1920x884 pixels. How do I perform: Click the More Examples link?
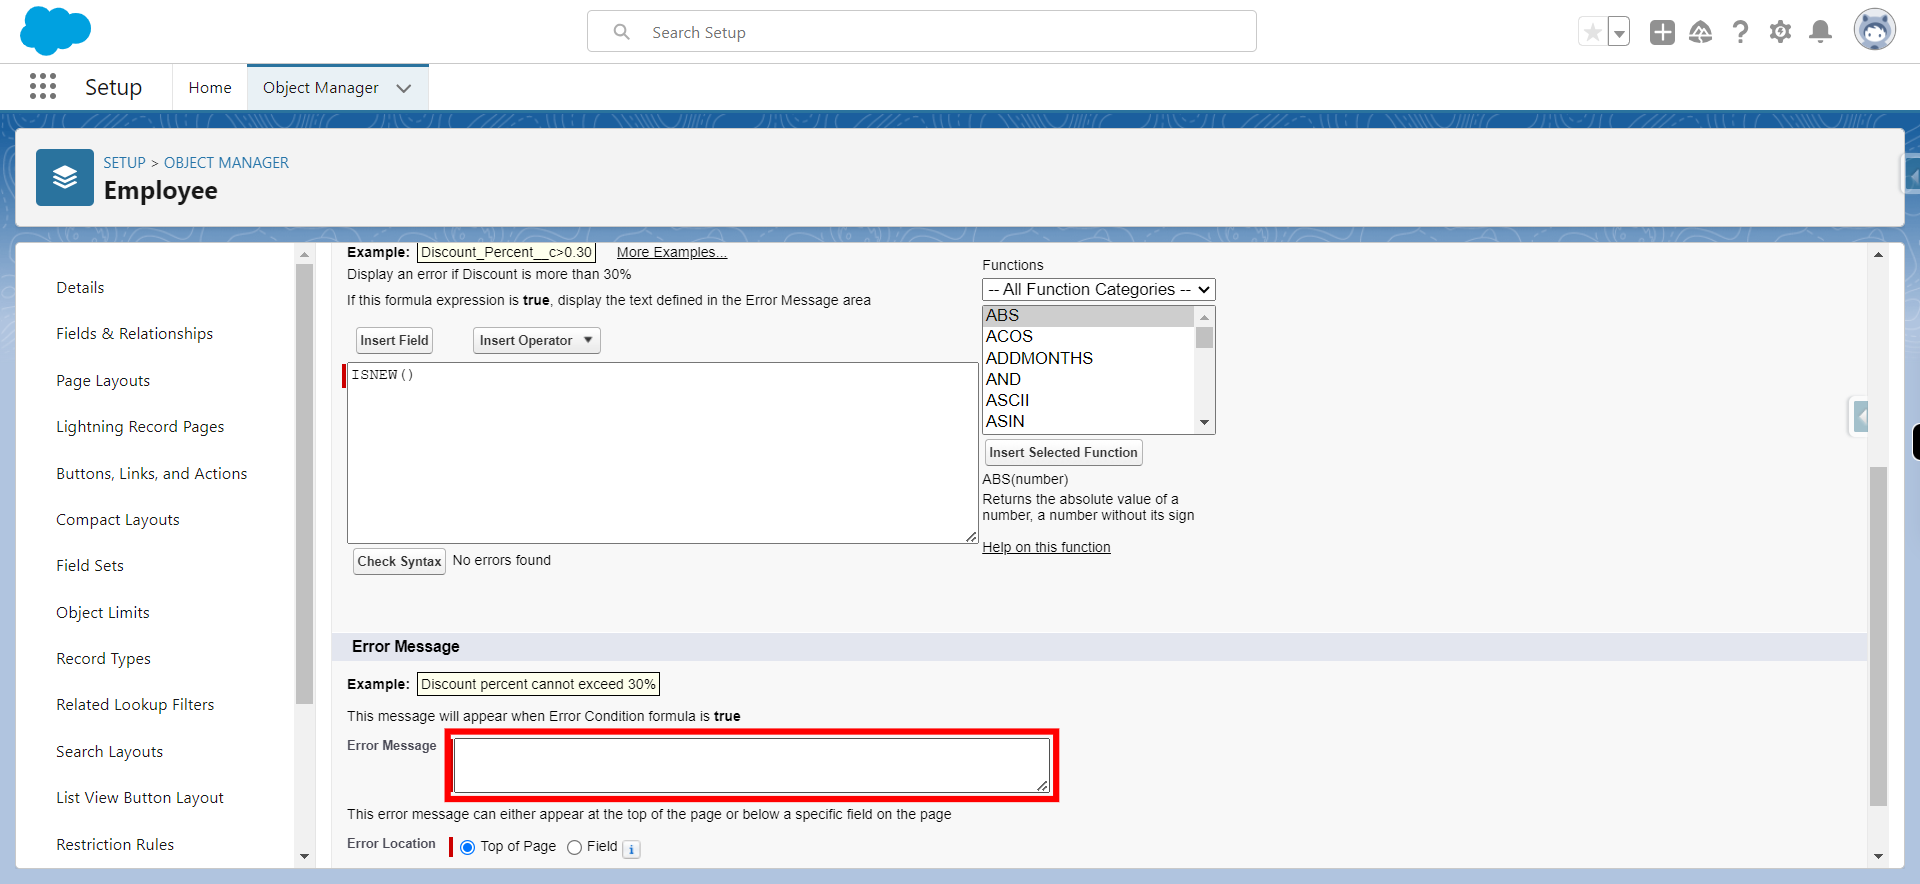[671, 252]
